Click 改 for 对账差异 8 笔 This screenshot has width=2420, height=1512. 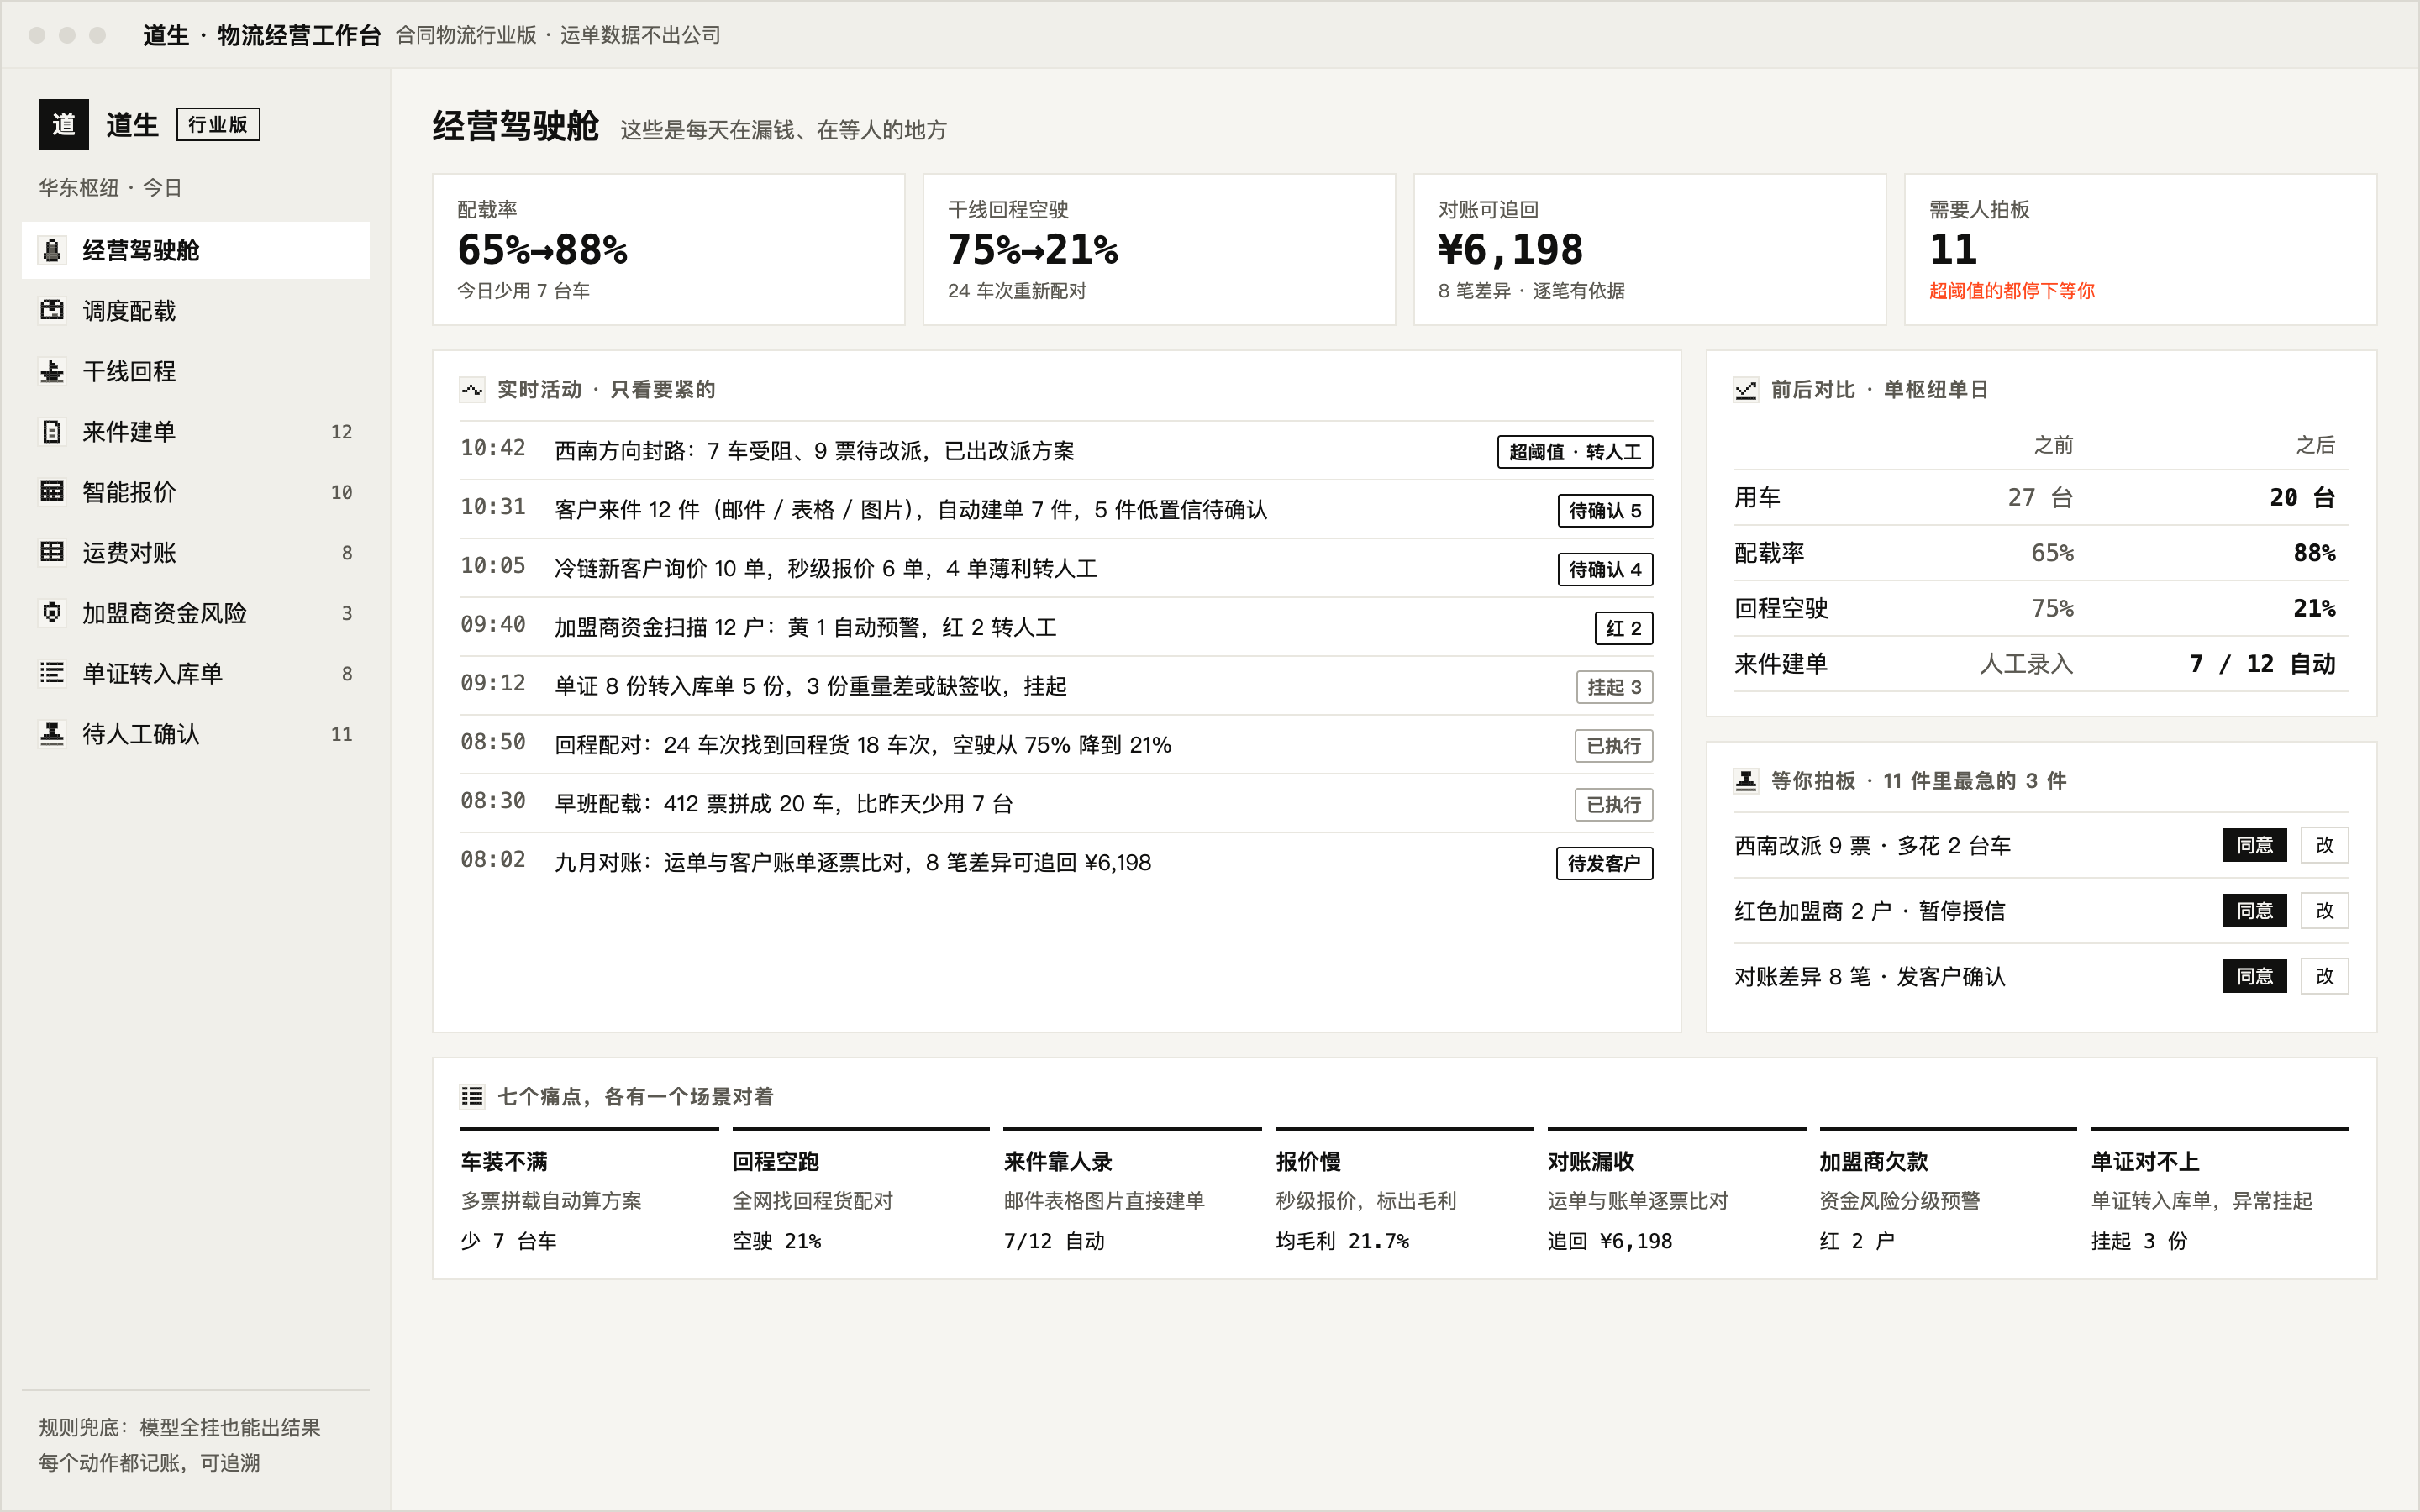[x=2325, y=976]
